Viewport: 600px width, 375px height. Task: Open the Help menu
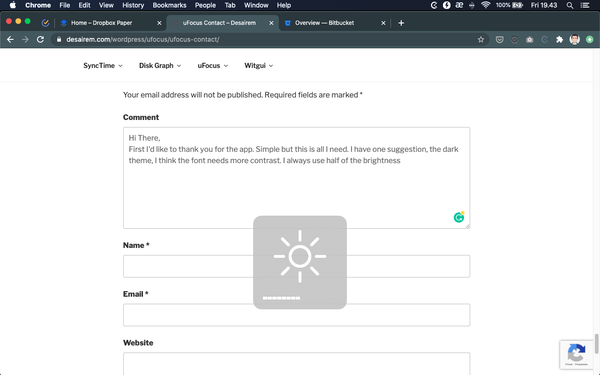284,5
